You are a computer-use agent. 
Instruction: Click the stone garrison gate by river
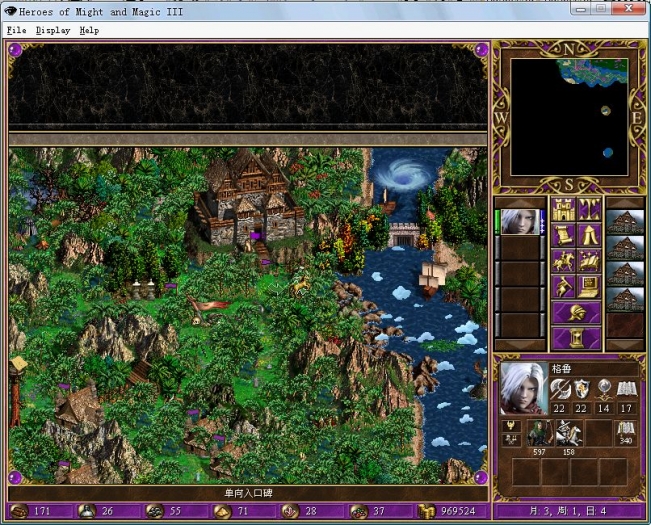click(404, 235)
